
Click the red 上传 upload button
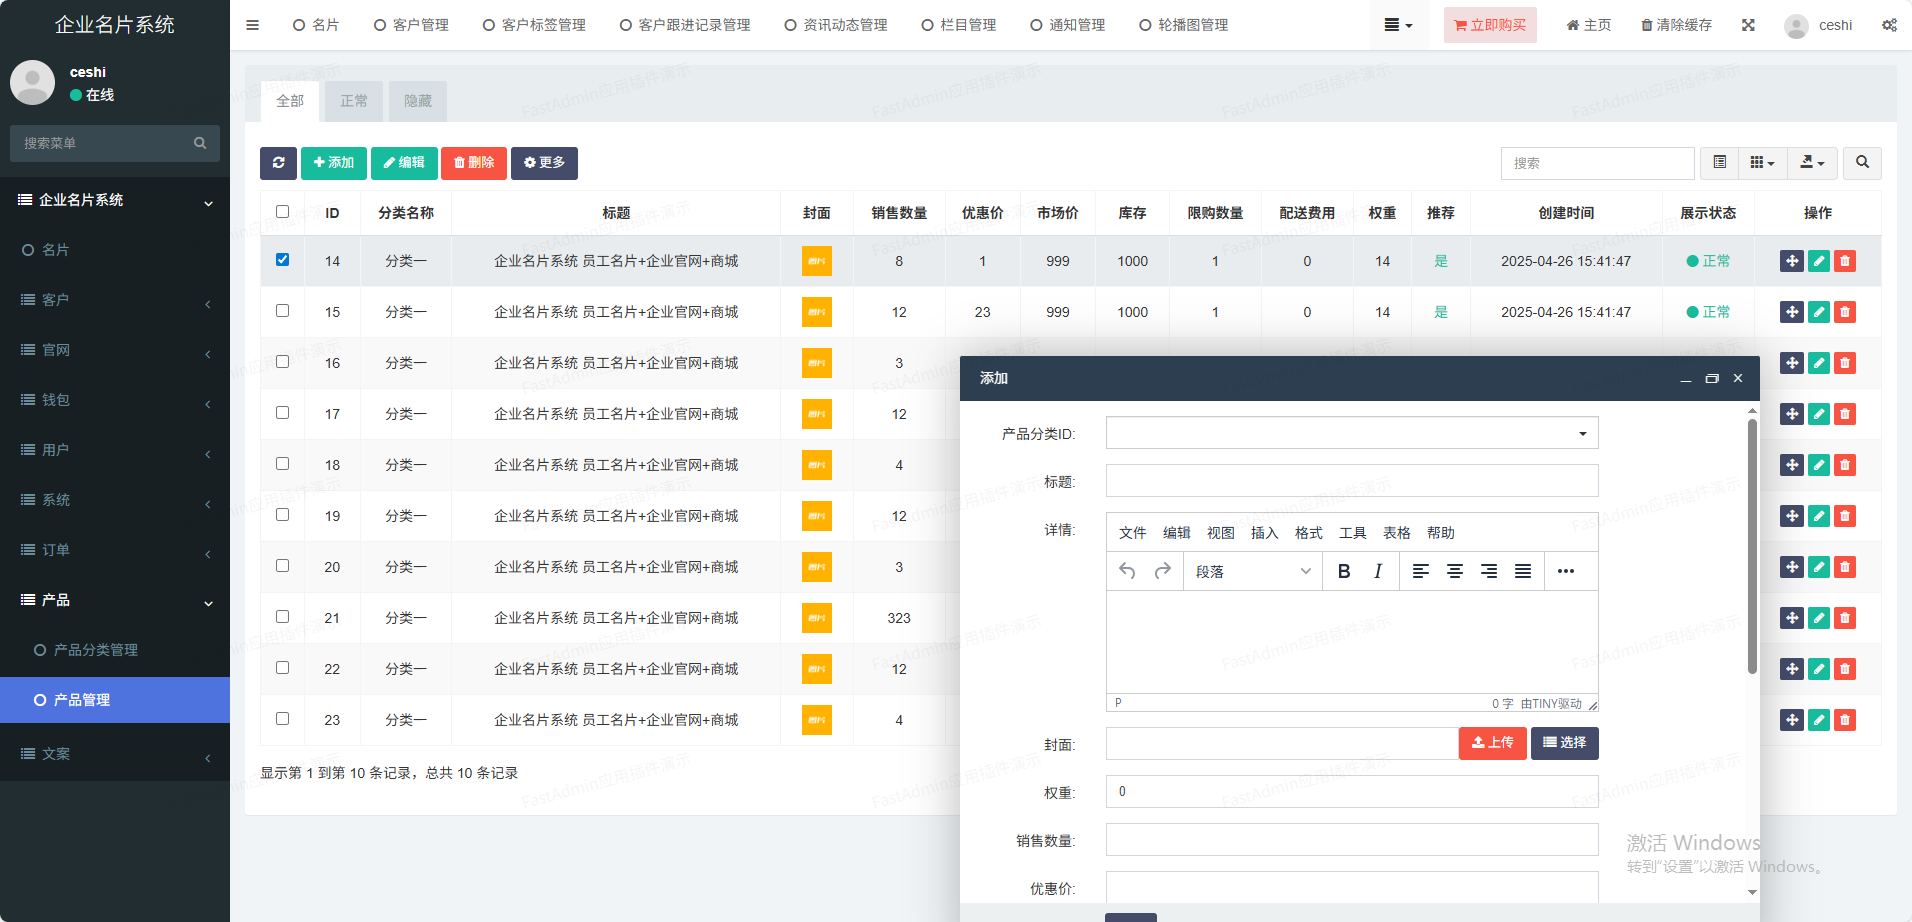click(1492, 743)
